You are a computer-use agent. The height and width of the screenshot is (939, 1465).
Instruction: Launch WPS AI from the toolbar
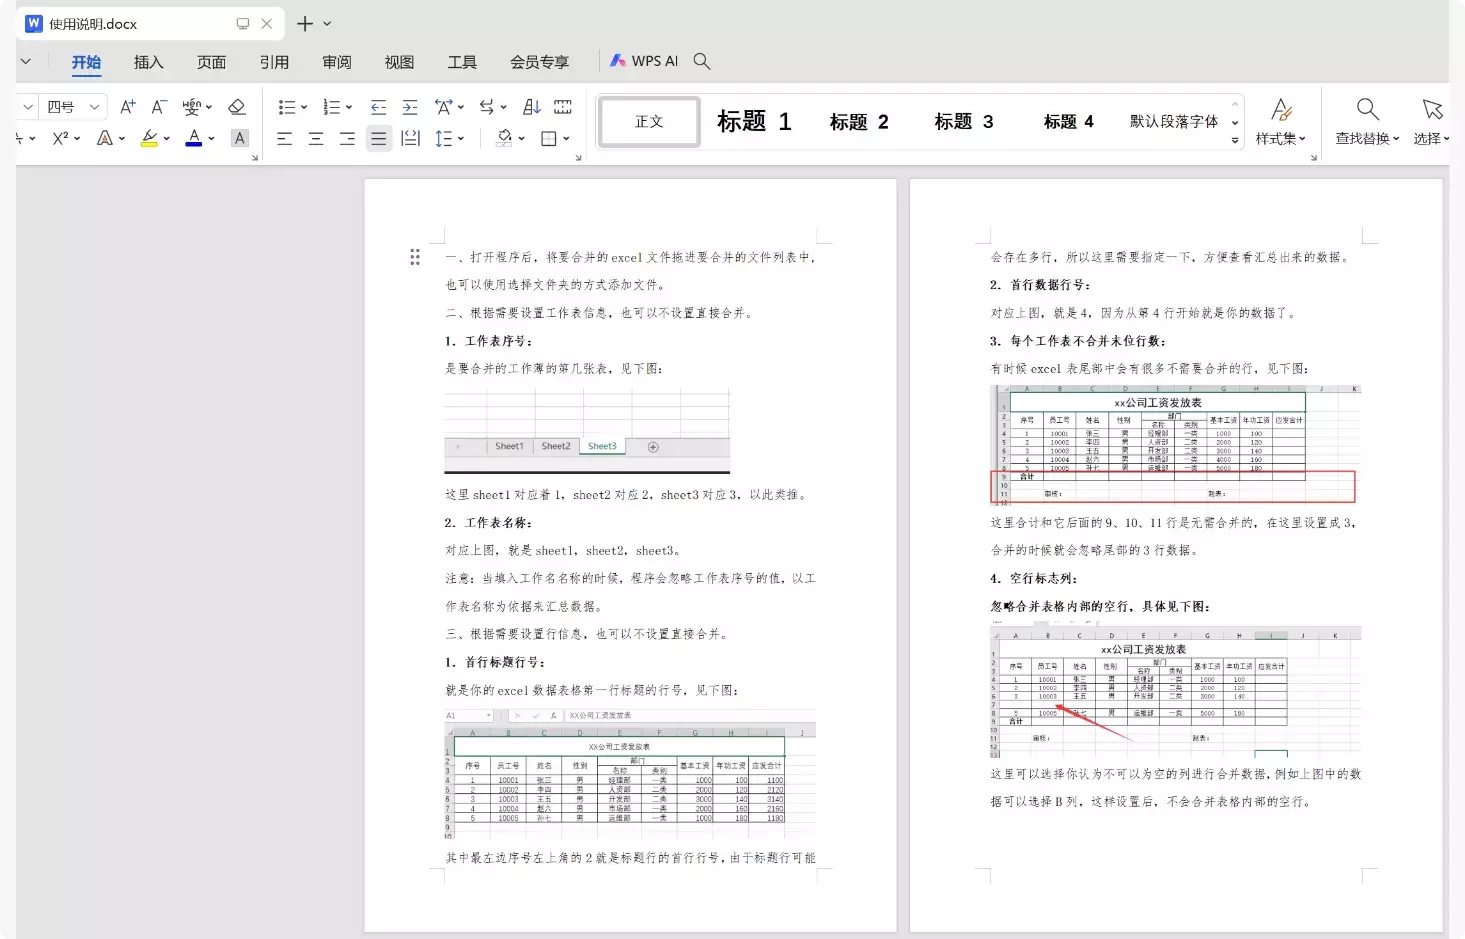pos(643,60)
